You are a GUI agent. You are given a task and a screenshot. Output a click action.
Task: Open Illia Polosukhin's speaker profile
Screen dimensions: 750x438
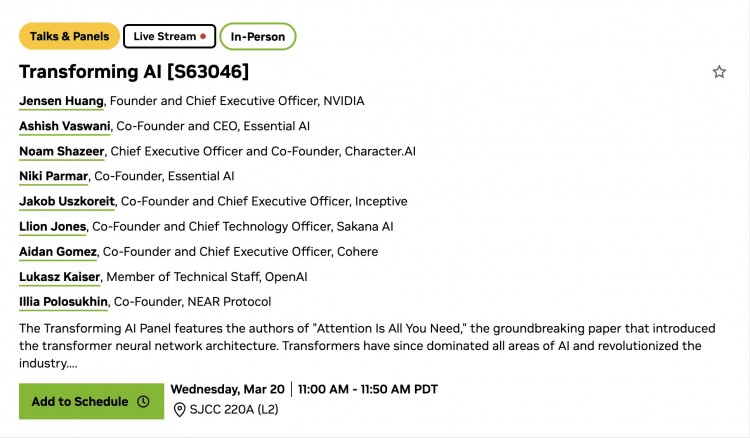point(63,301)
